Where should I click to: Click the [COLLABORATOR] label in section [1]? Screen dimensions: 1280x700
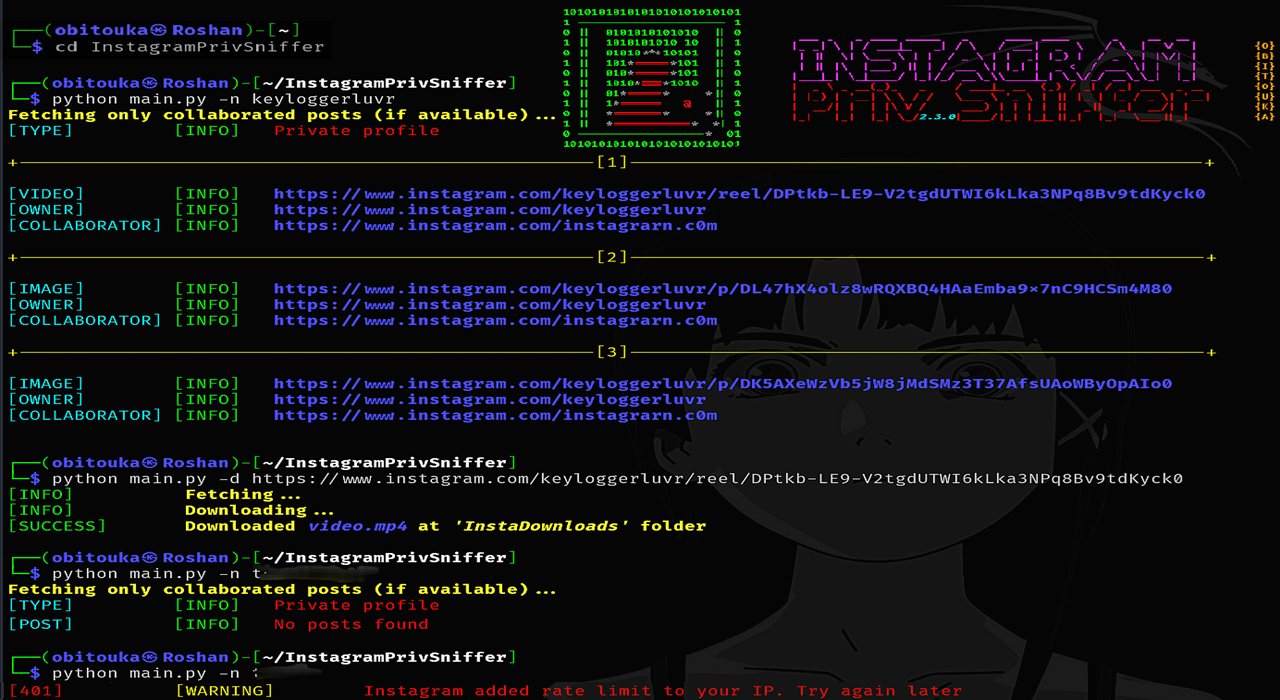pyautogui.click(x=85, y=226)
